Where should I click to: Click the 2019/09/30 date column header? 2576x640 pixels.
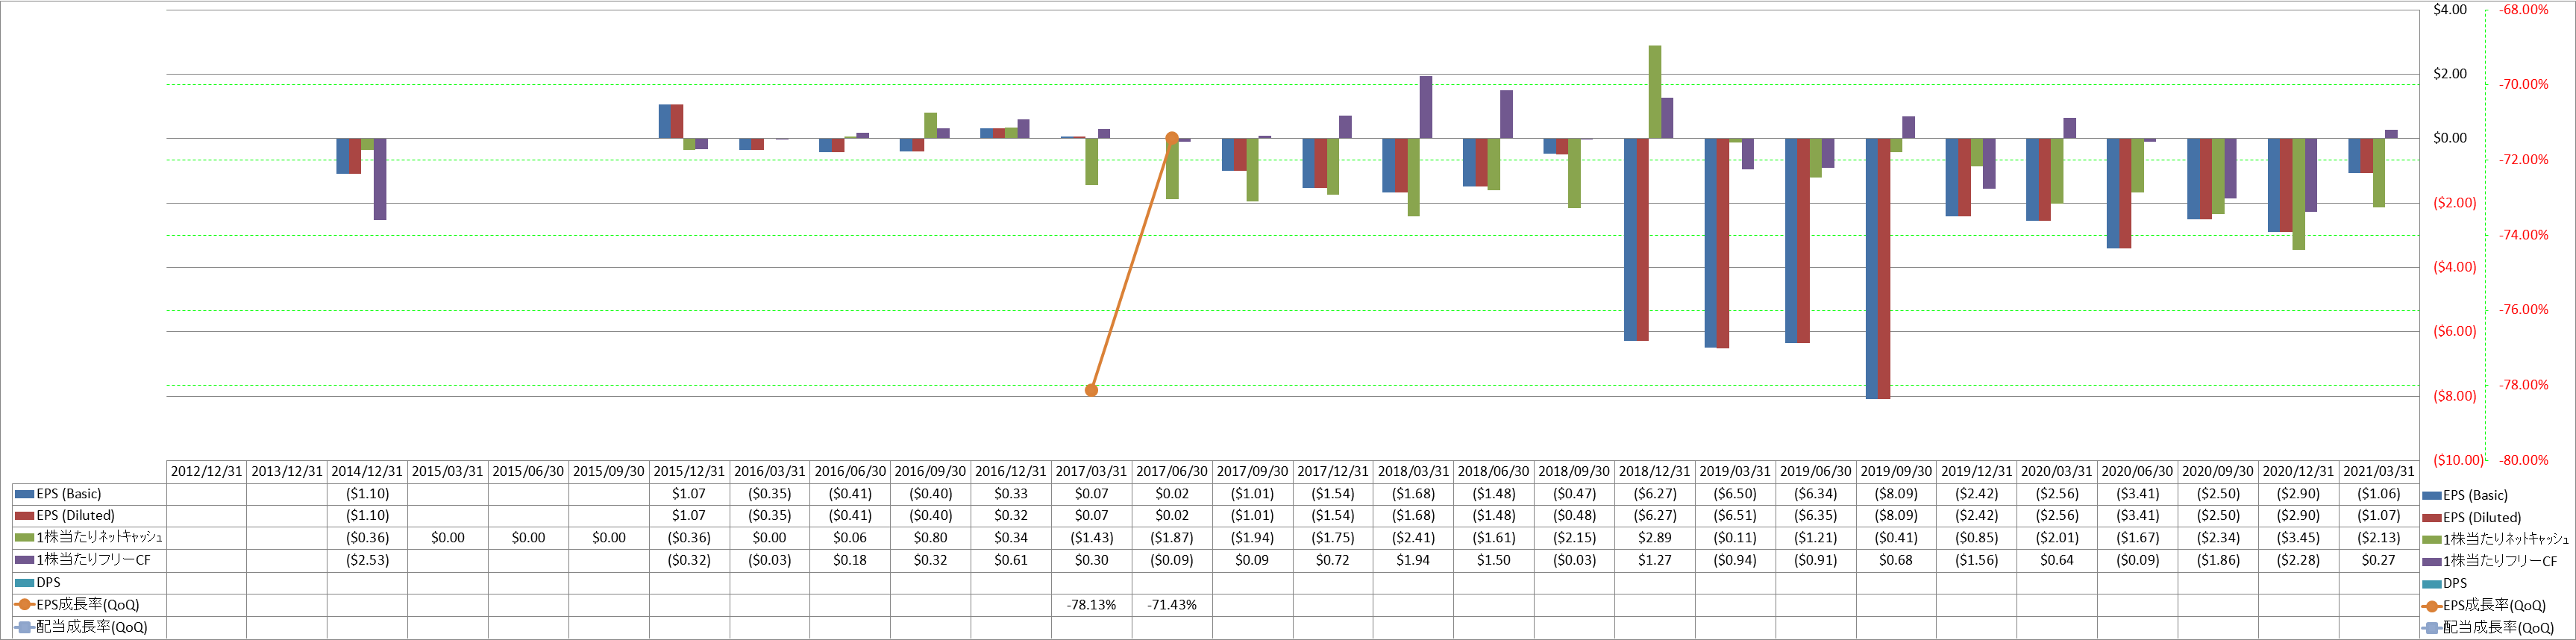1896,471
